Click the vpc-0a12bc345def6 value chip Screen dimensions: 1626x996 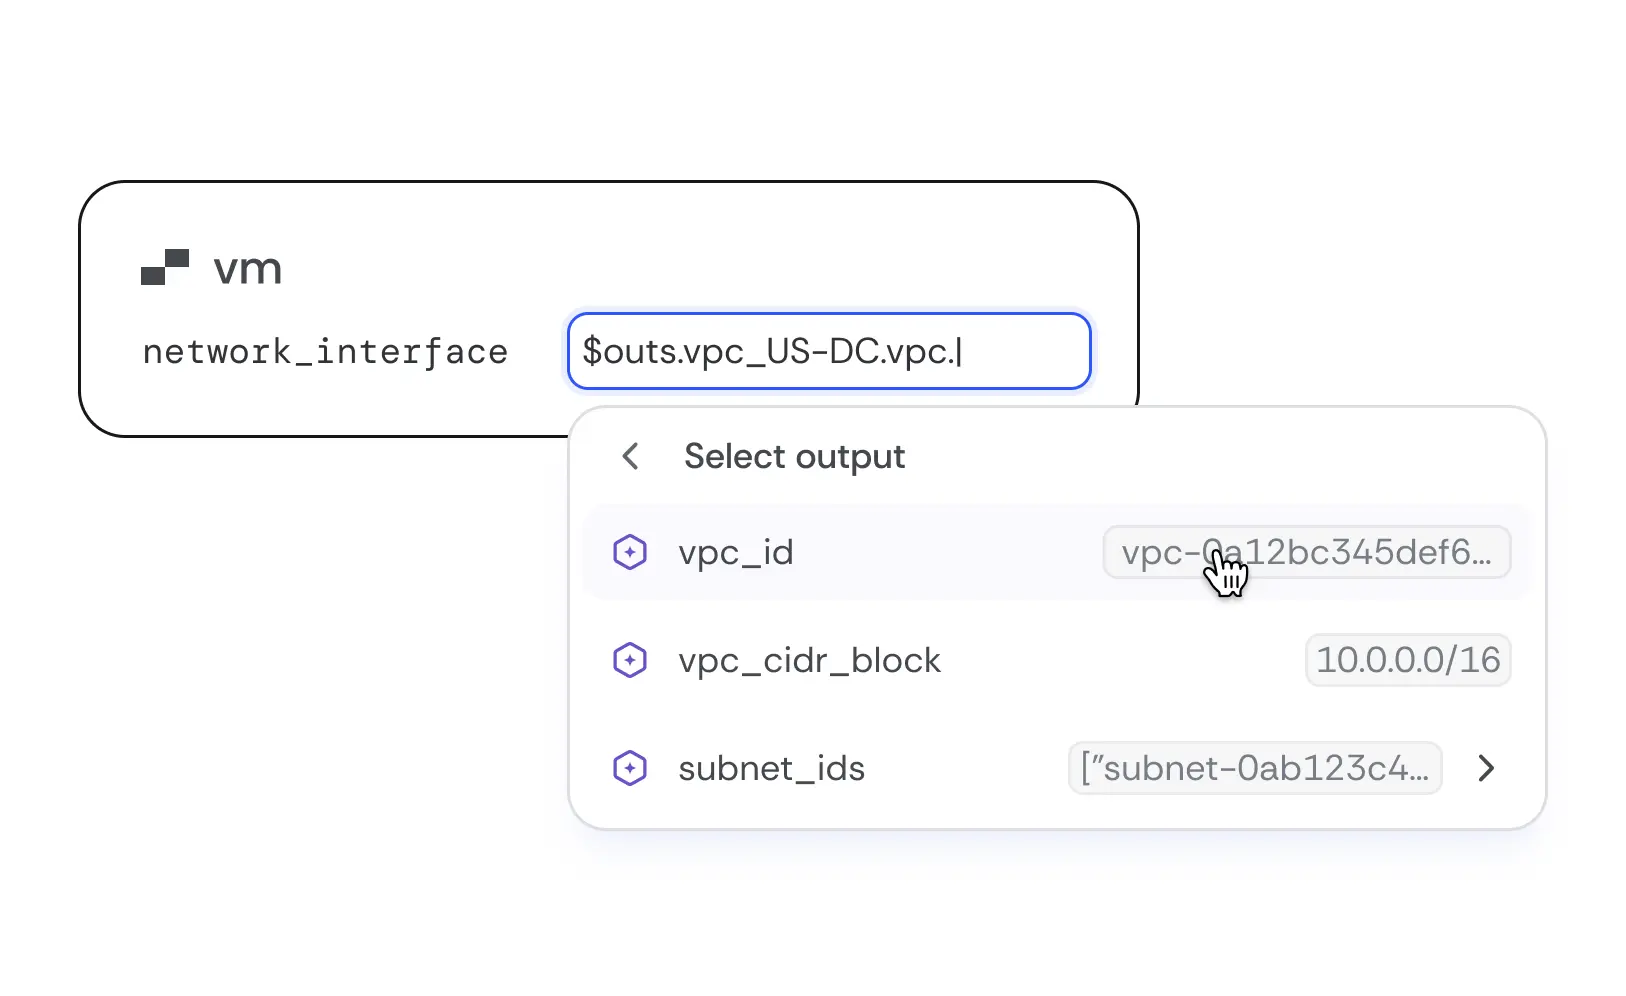point(1306,552)
